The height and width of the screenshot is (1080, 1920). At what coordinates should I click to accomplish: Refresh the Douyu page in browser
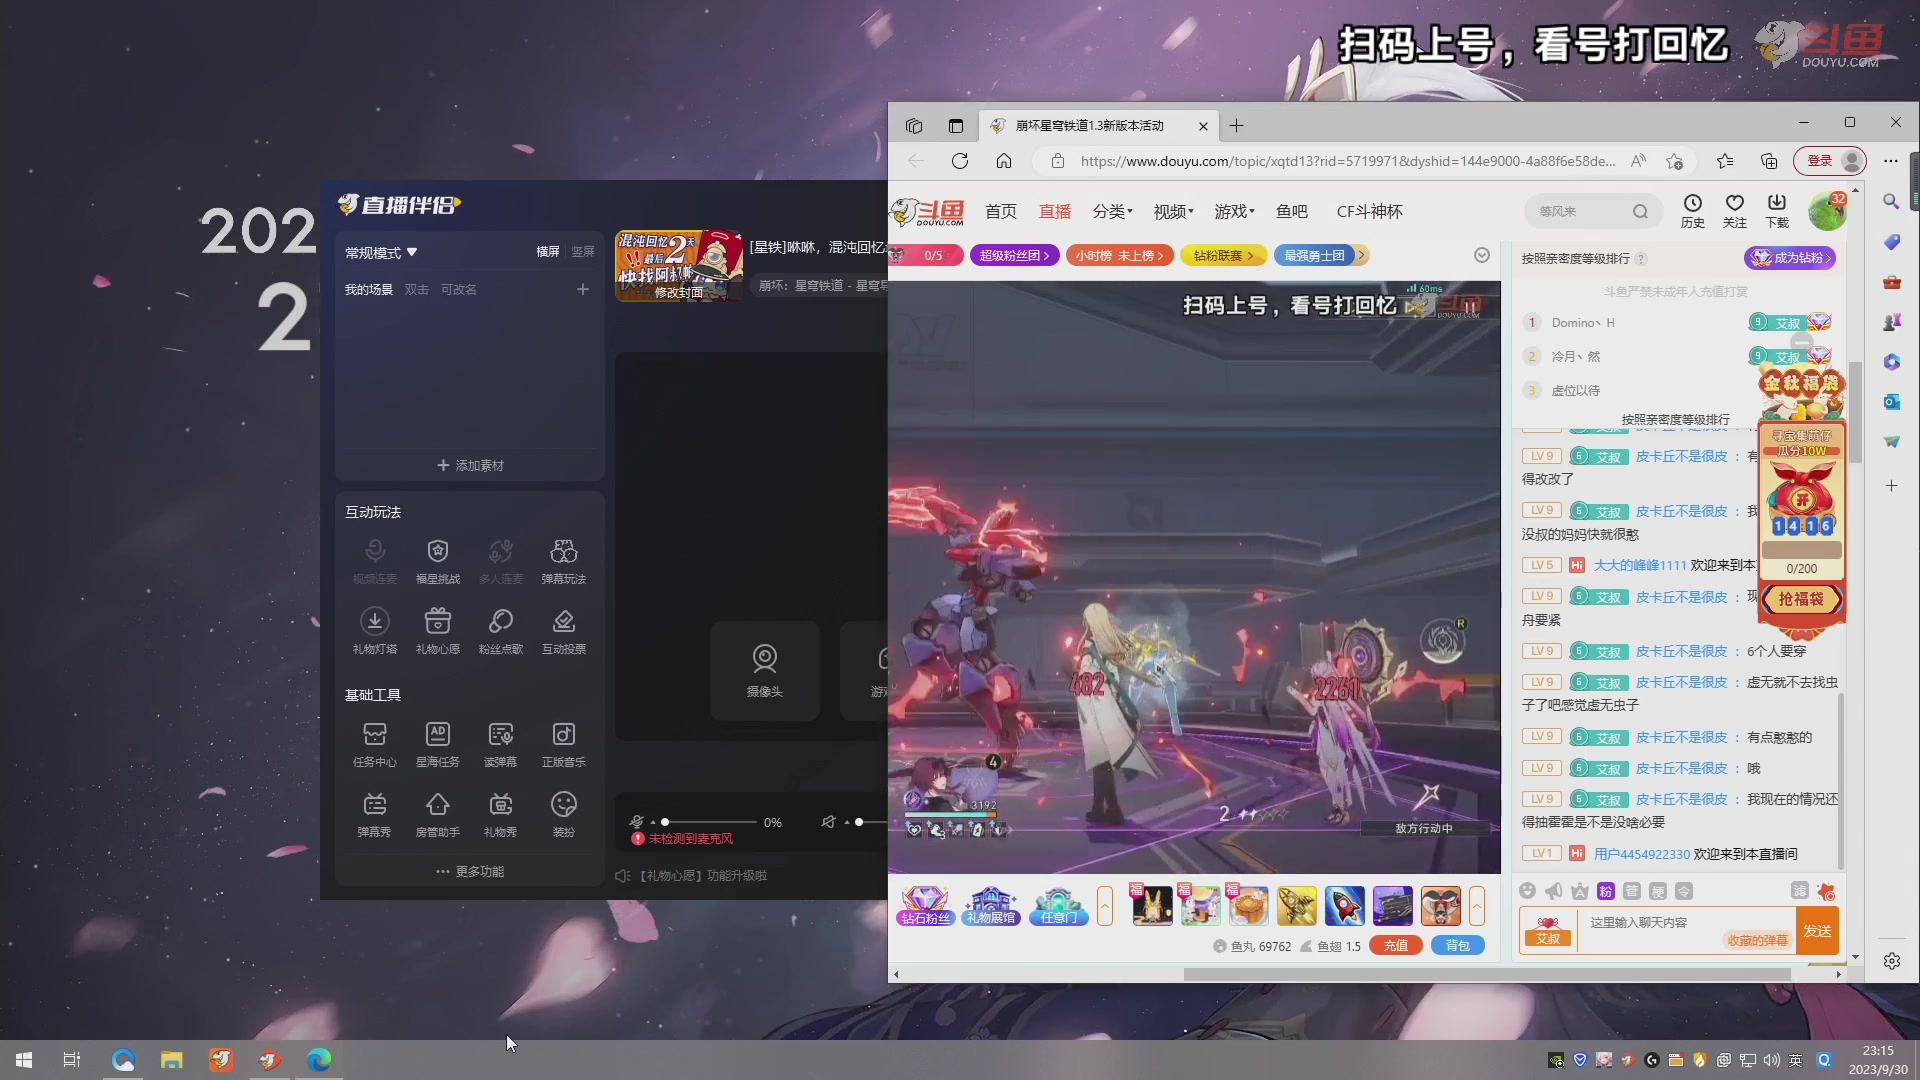coord(960,161)
